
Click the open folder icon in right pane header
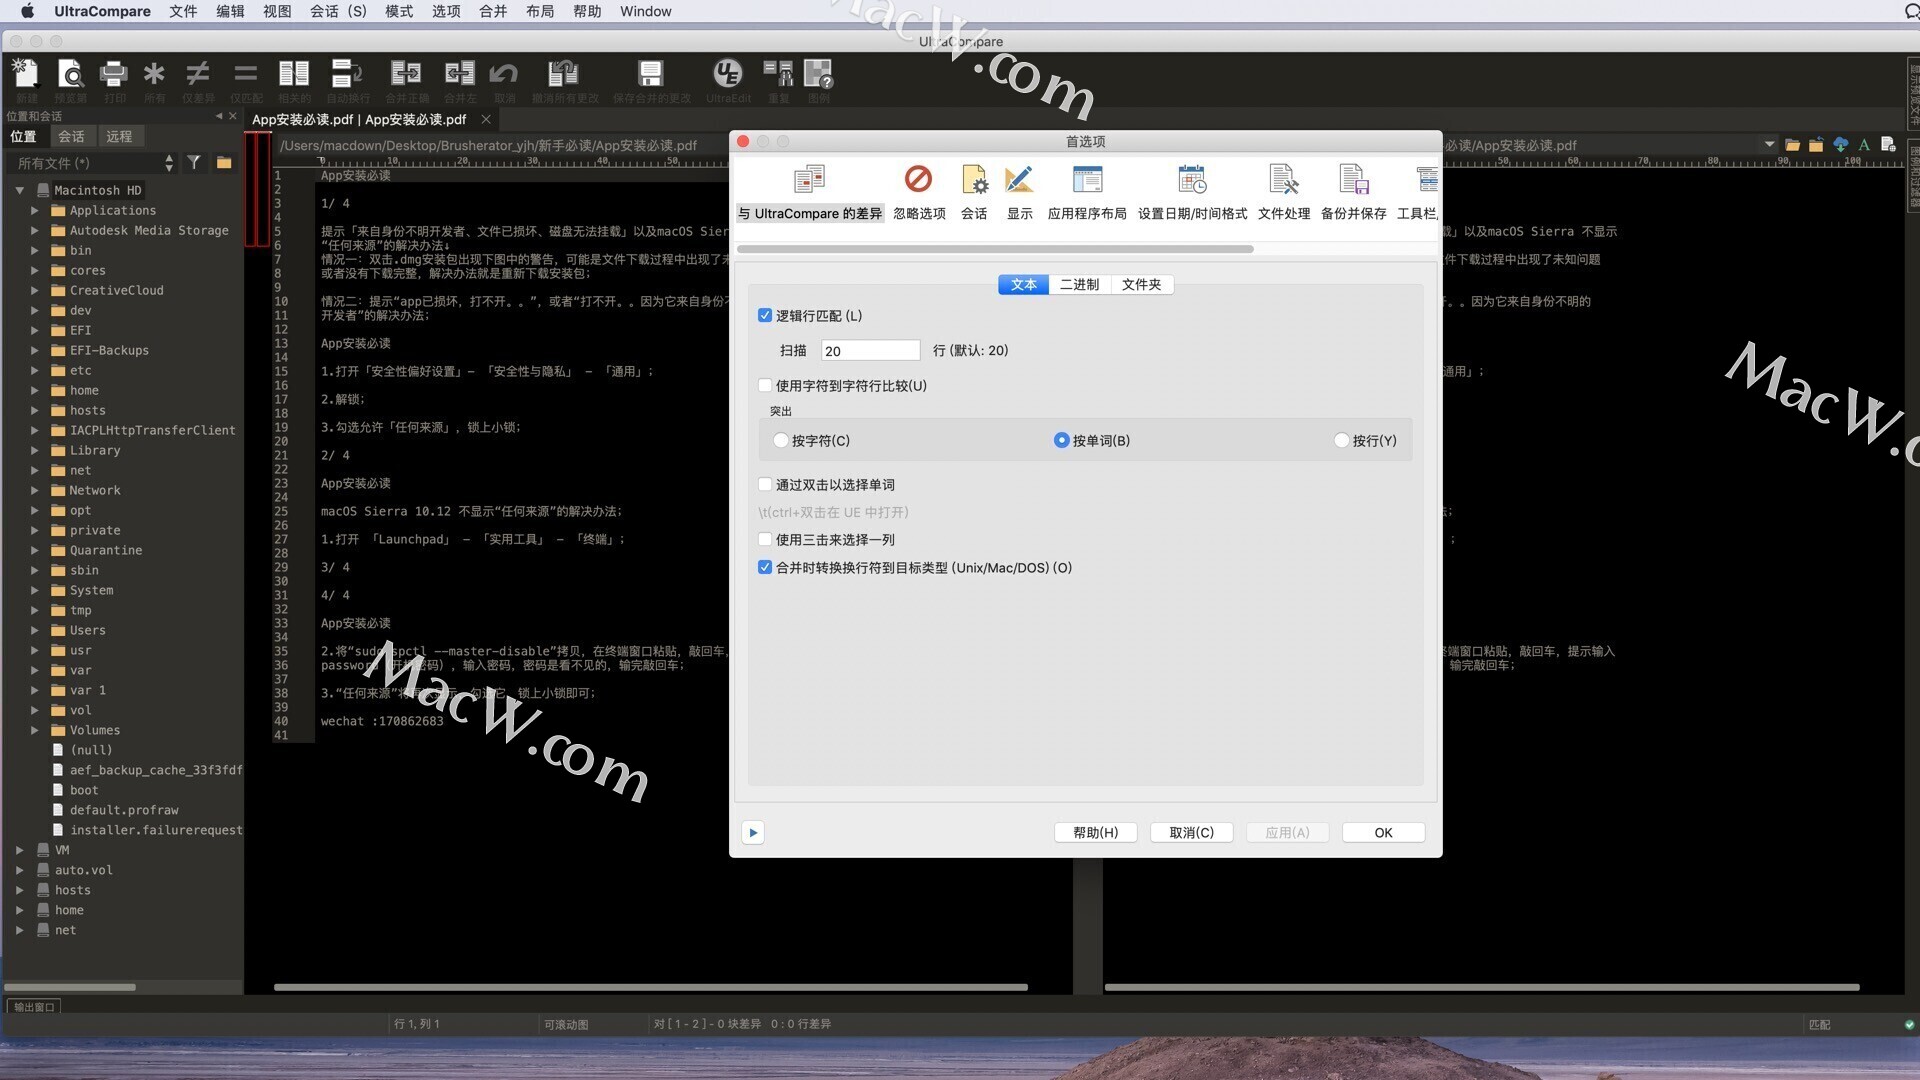tap(1792, 145)
